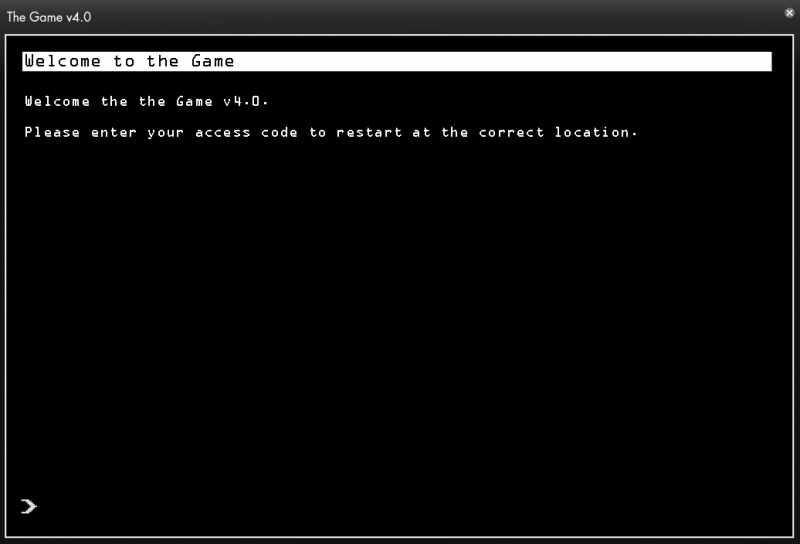Click the word 'Welcome' in white header
Image resolution: width=800 pixels, height=544 pixels.
tap(63, 61)
